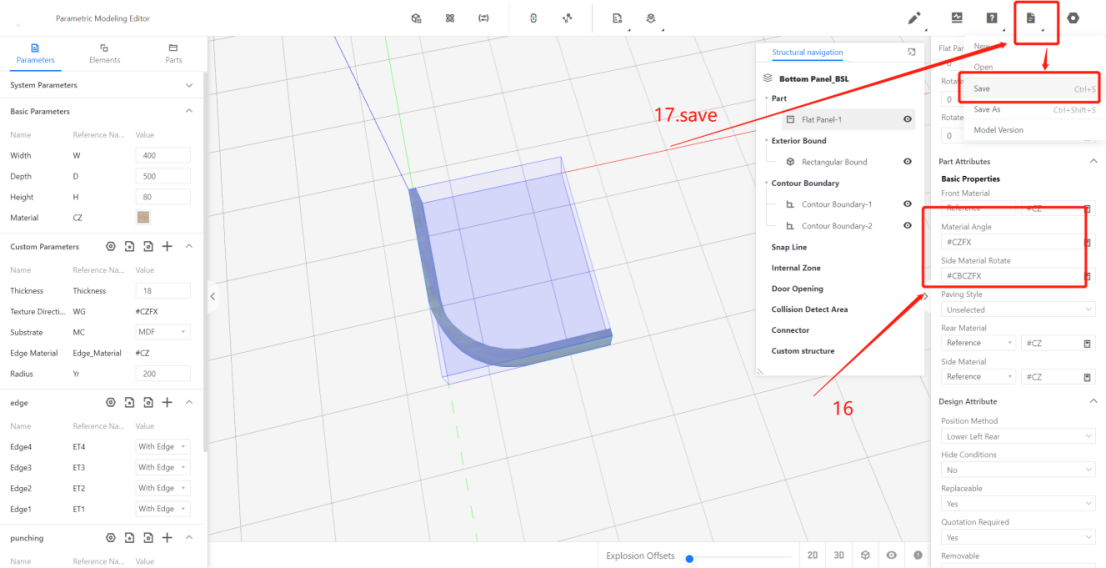Select Contour Boundary-2 in the tree
This screenshot has width=1106, height=568.
[836, 226]
